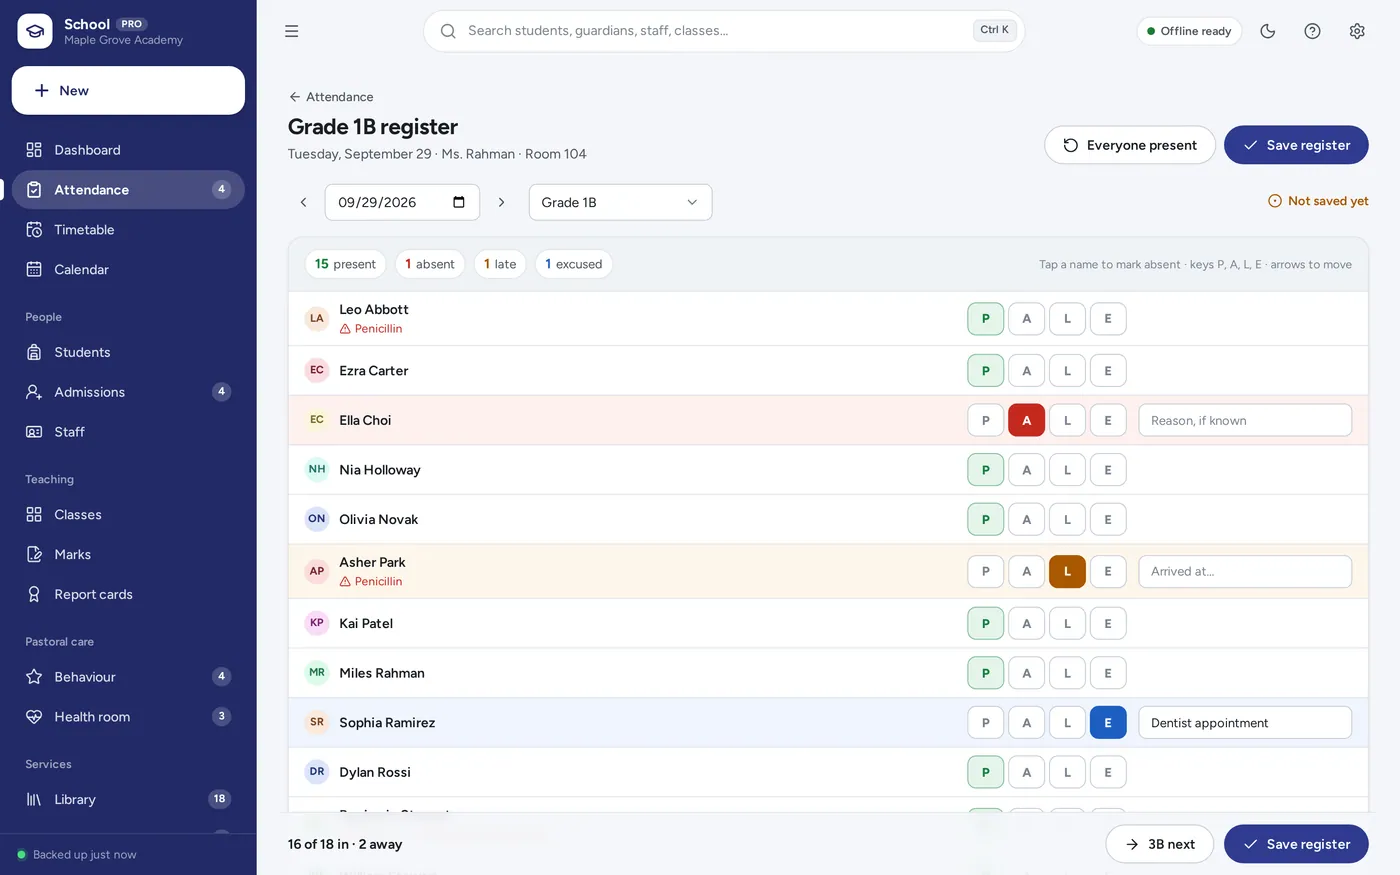
Task: Go back to Attendance link
Action: click(x=331, y=97)
